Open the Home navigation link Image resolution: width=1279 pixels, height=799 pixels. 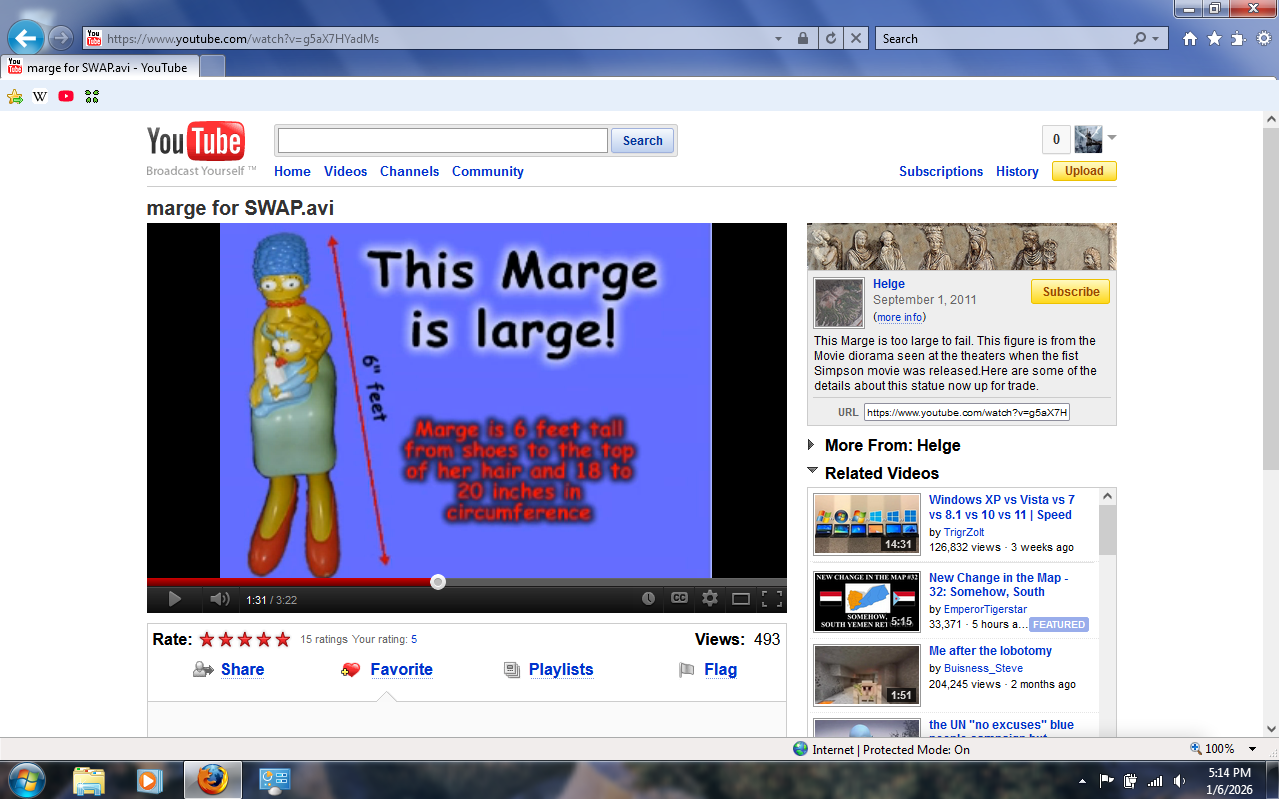click(x=292, y=171)
